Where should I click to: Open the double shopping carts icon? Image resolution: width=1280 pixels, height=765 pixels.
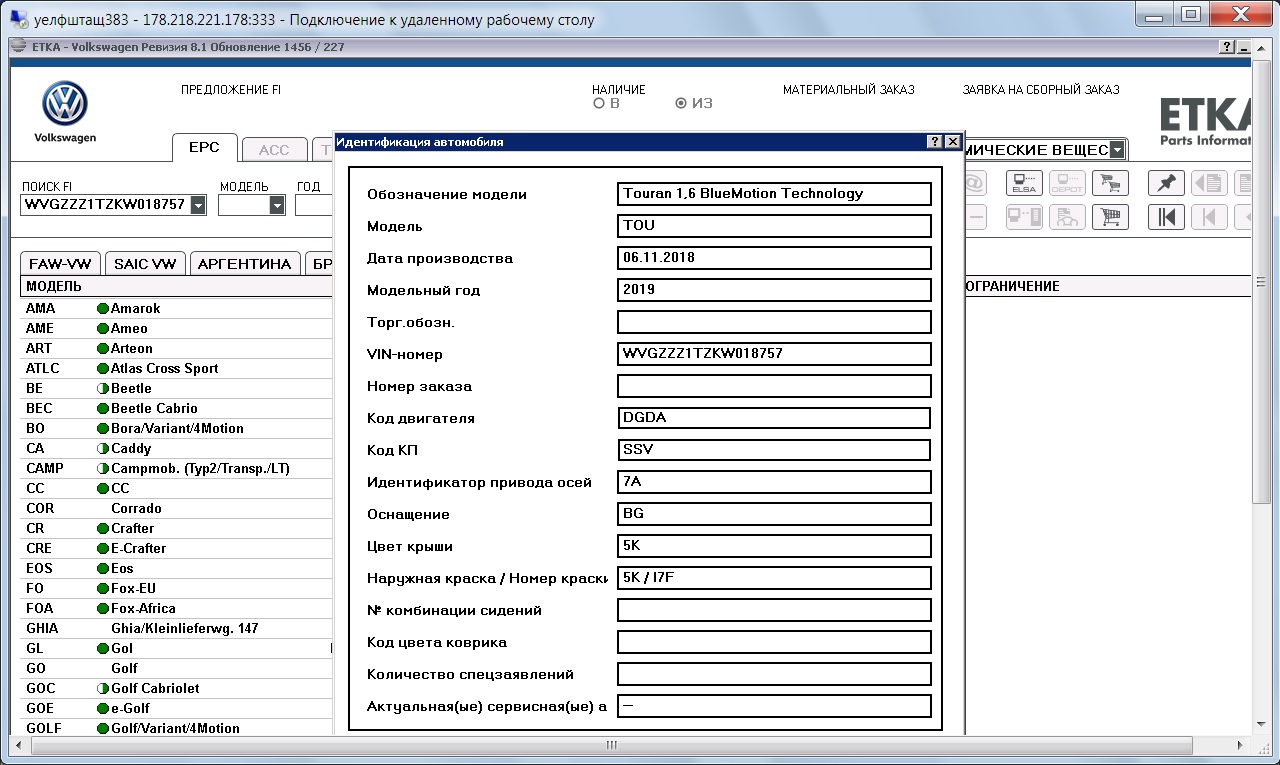tap(1109, 183)
